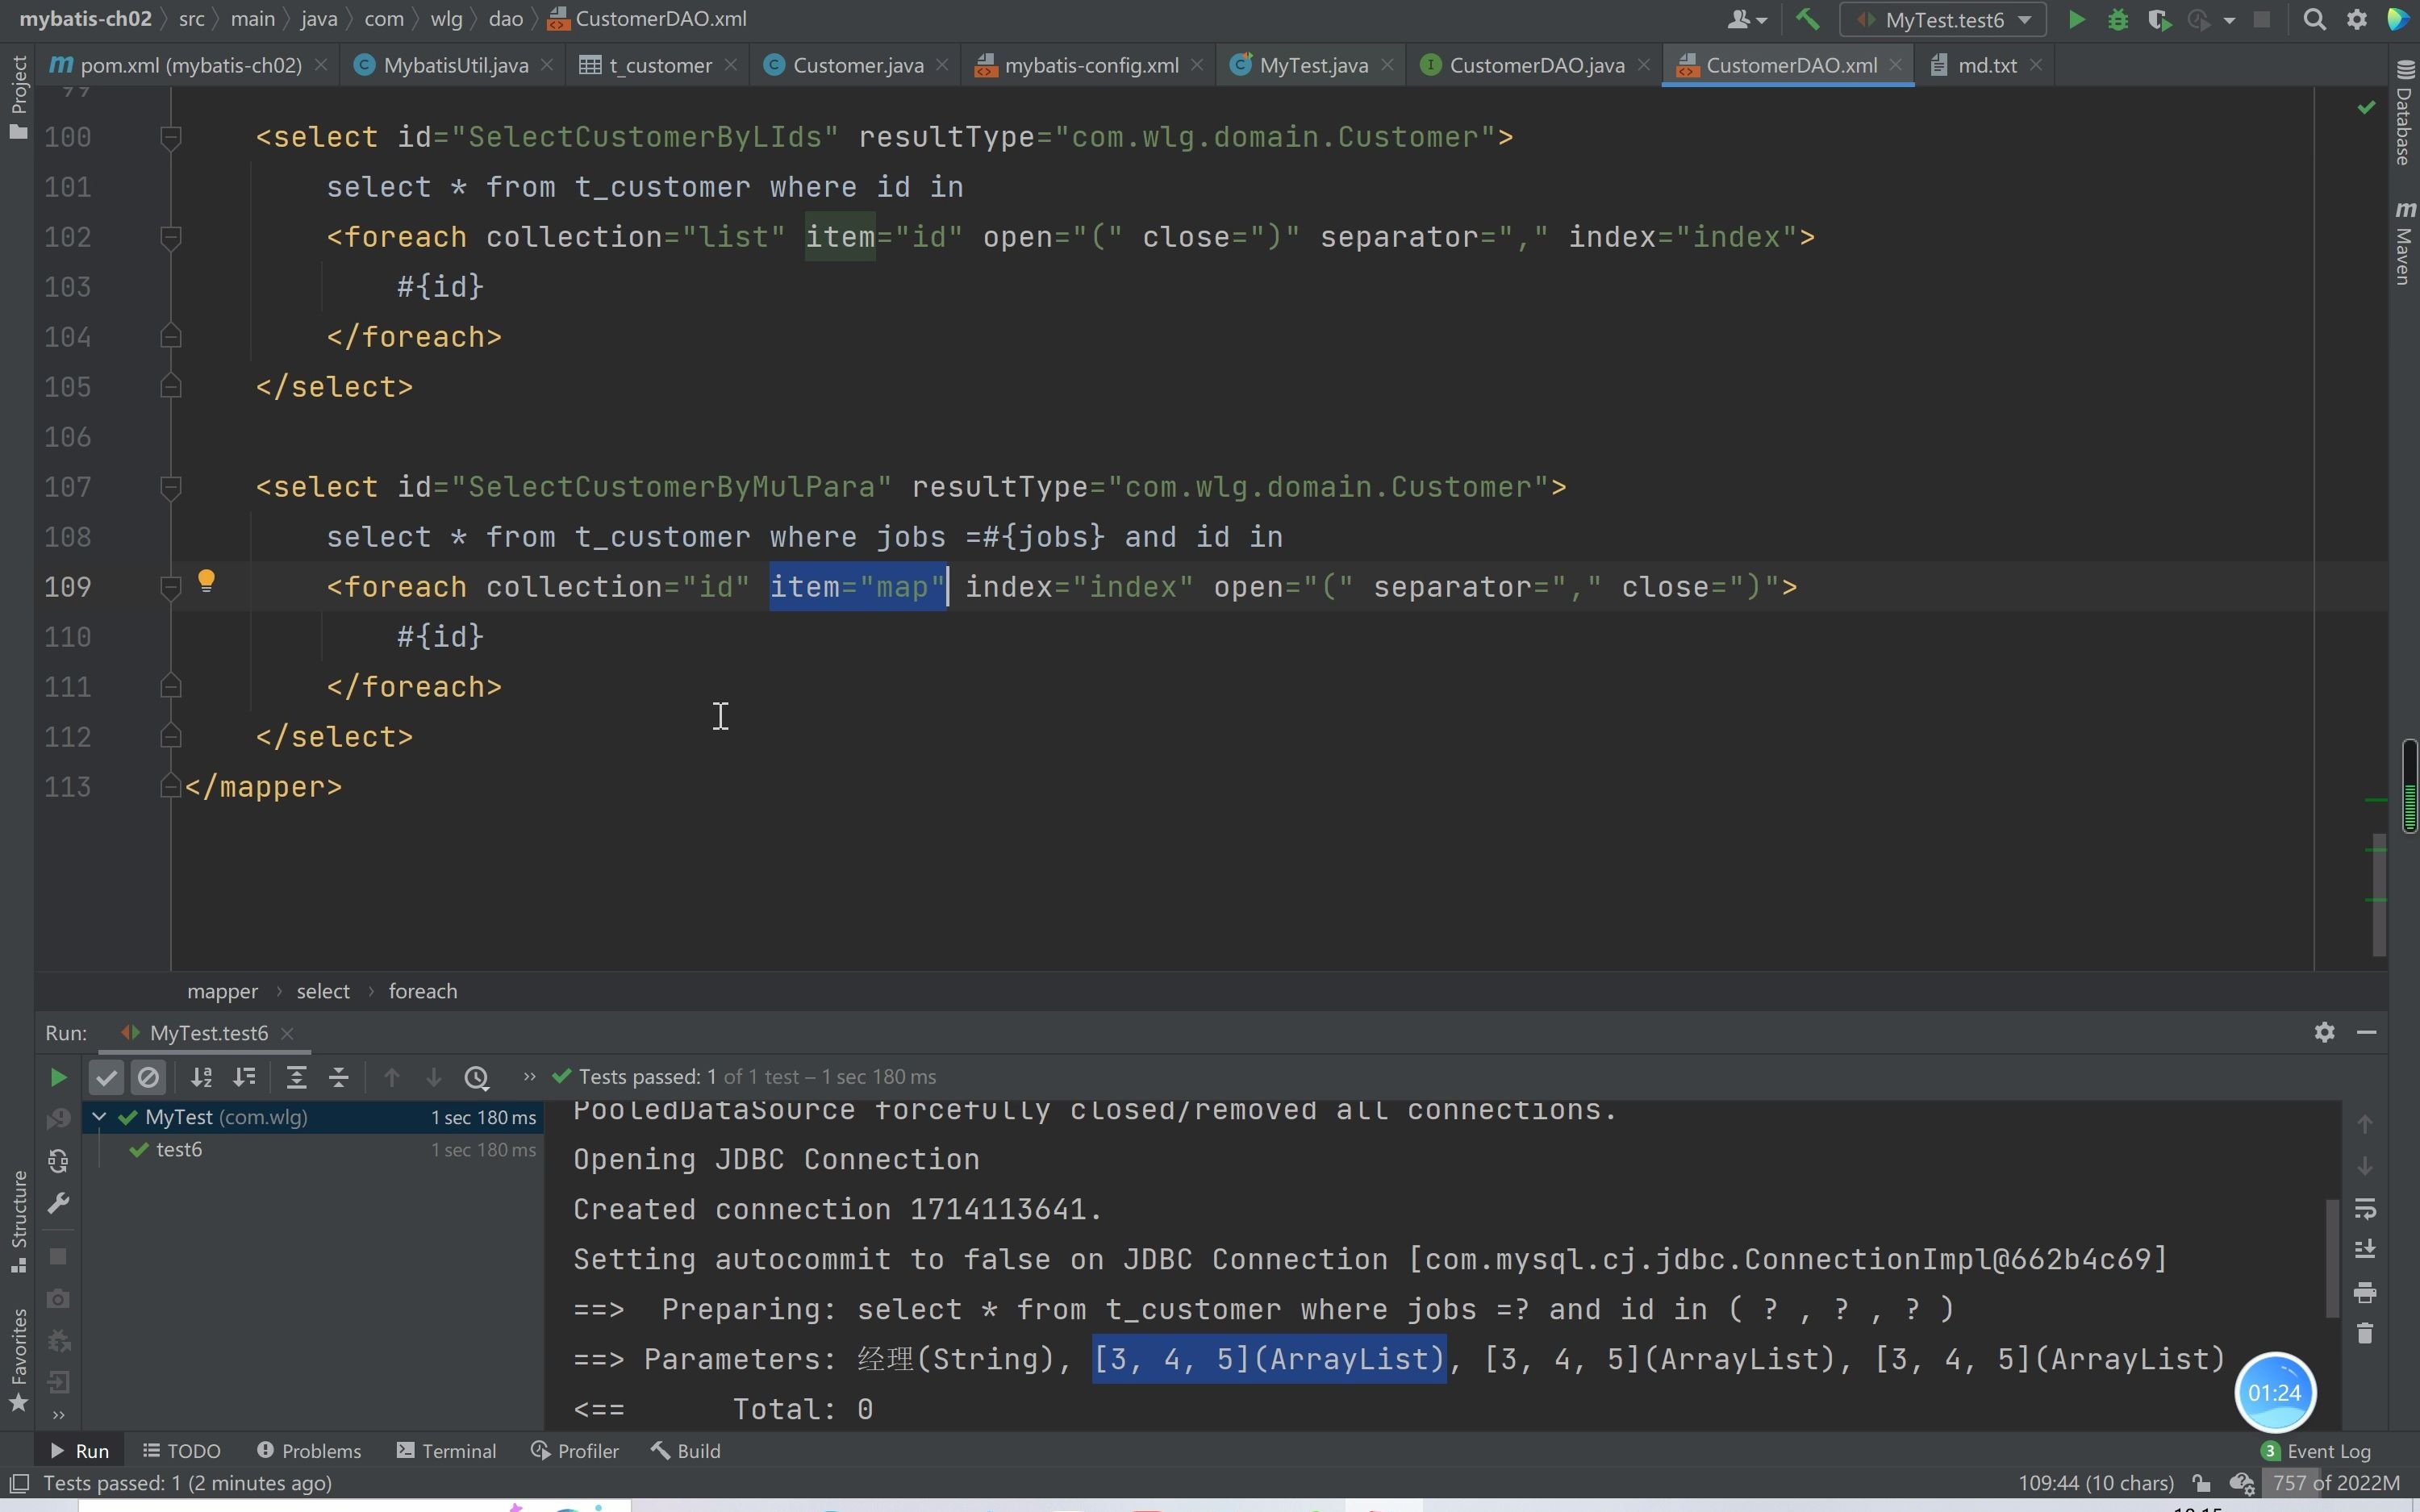The width and height of the screenshot is (2420, 1512).
Task: Fold the select block on line 100
Action: [171, 137]
